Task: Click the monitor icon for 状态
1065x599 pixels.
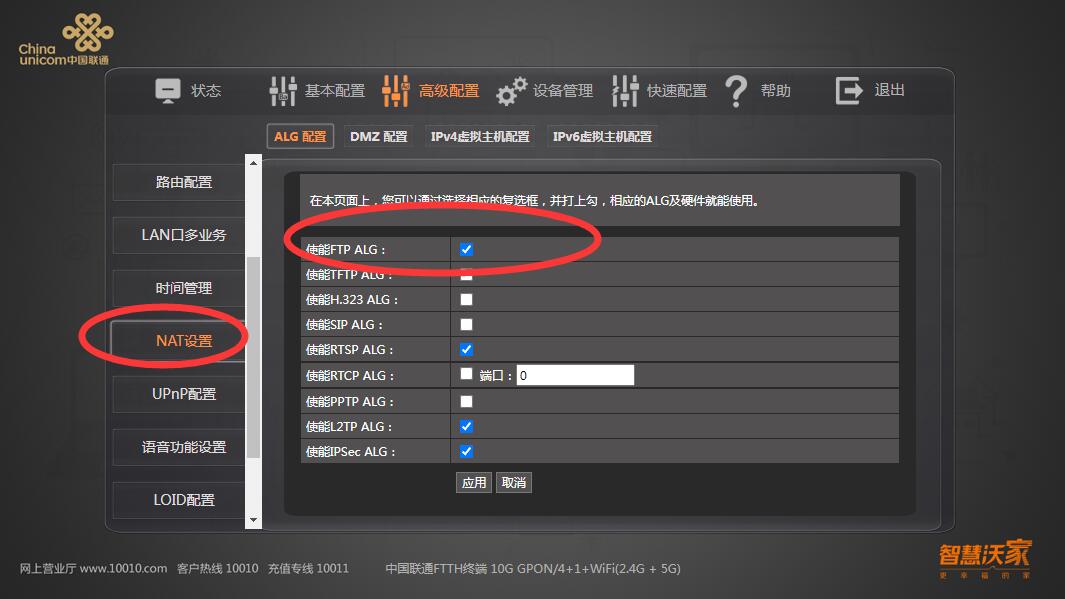Action: (x=167, y=91)
